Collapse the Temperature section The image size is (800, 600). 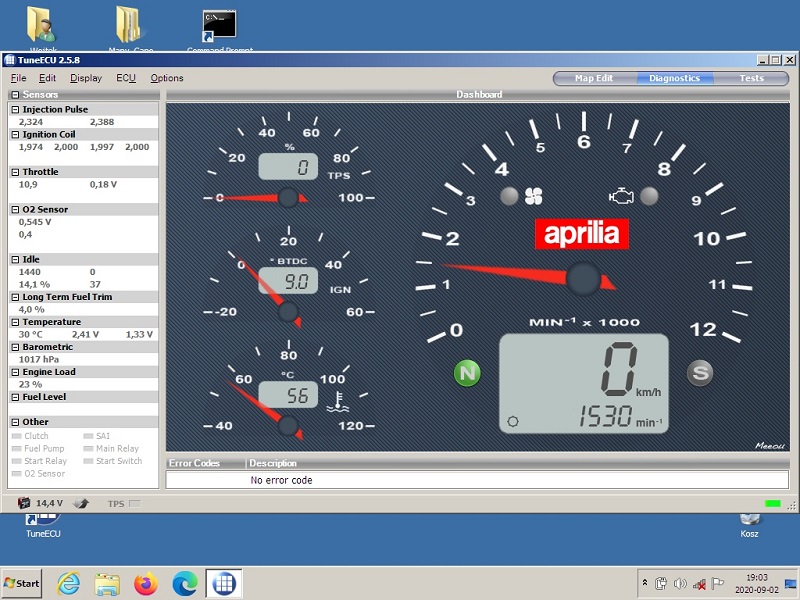[x=15, y=322]
